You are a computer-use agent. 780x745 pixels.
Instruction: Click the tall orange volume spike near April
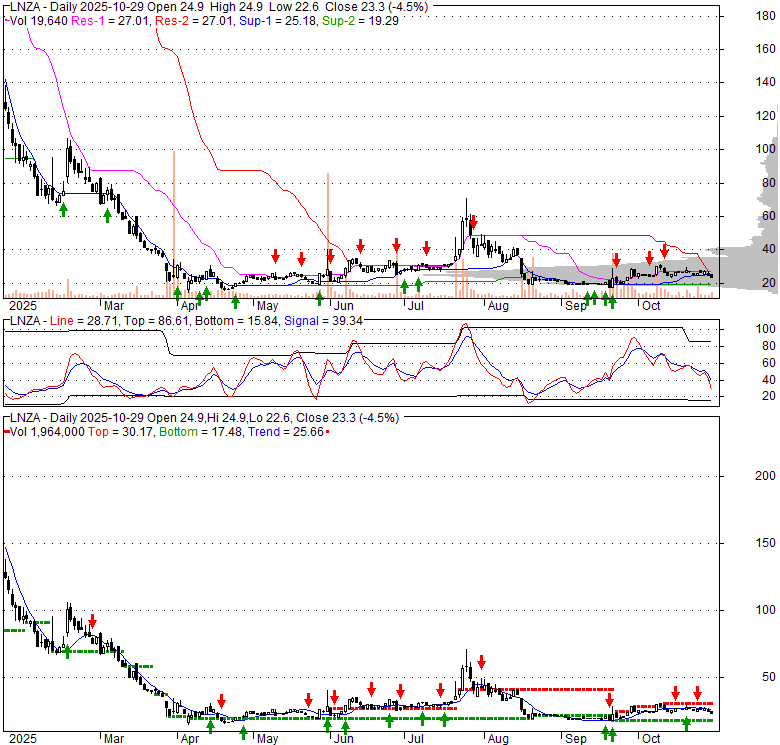174,224
